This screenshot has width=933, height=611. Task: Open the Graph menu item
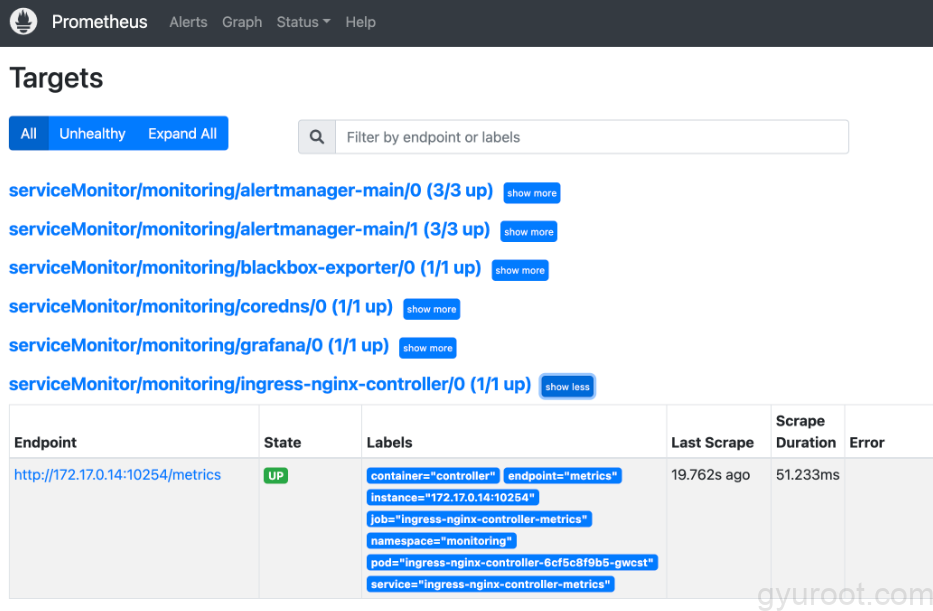pos(242,22)
